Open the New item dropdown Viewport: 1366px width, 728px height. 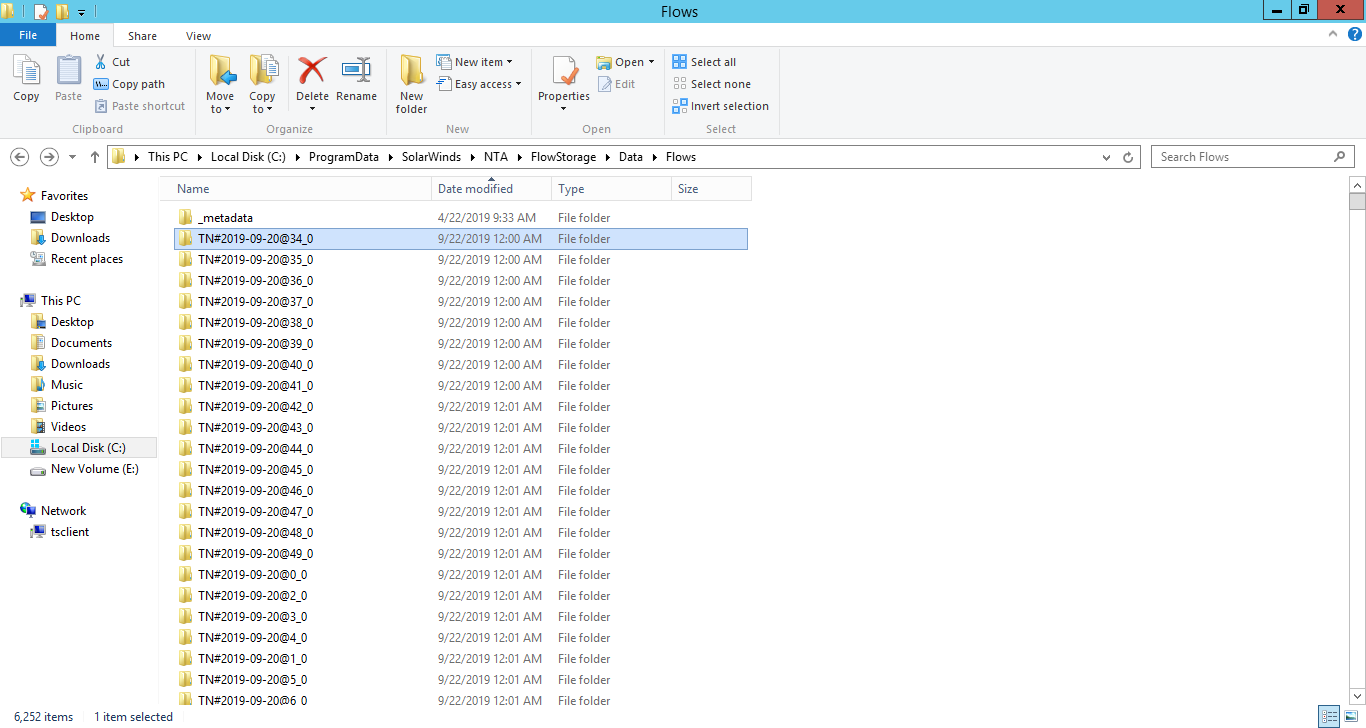475,62
